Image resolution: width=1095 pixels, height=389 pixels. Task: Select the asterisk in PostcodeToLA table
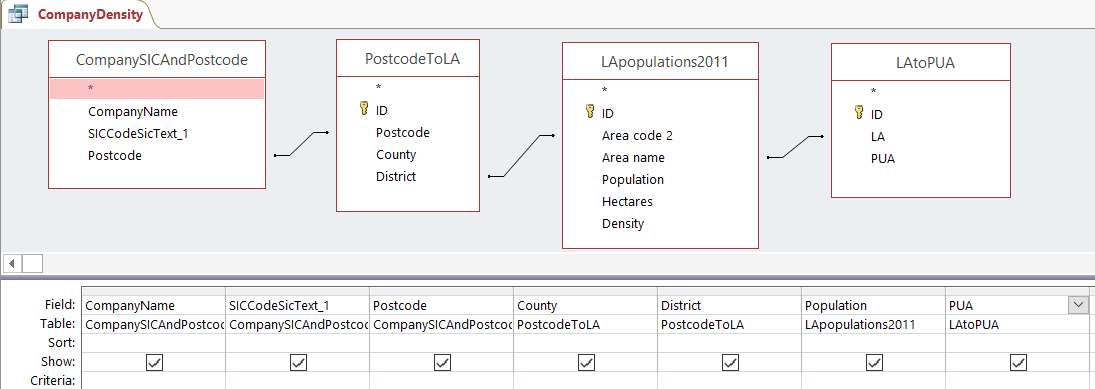379,87
